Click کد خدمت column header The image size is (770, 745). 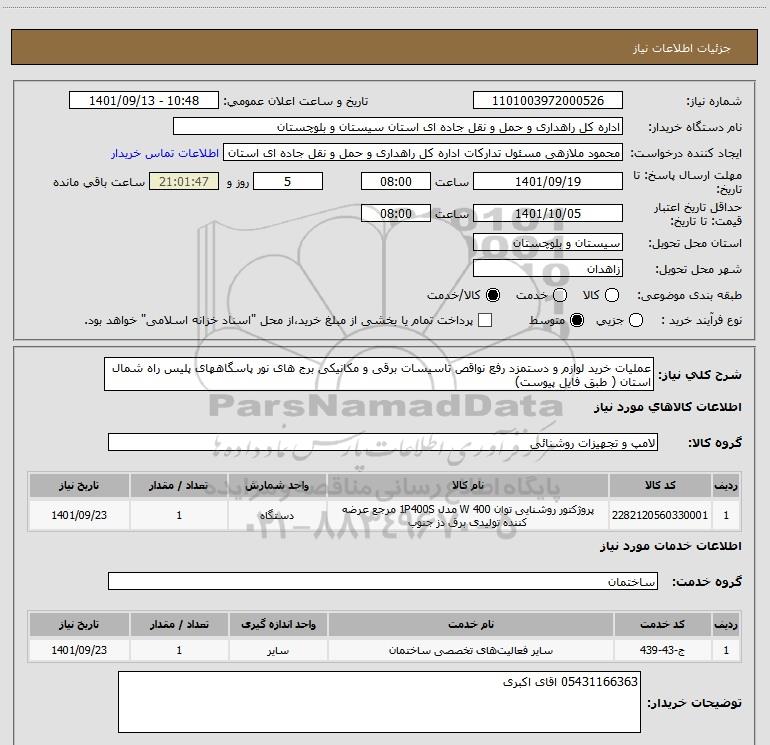tap(662, 624)
